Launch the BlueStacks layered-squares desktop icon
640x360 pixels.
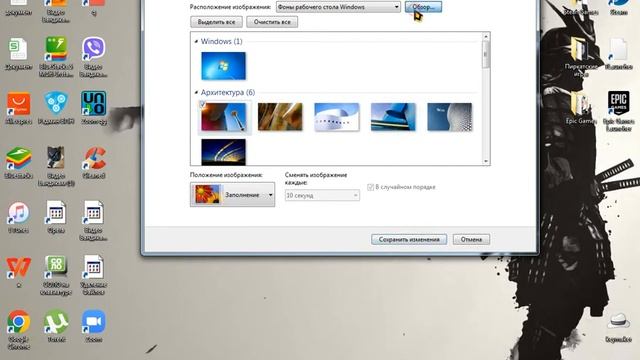click(x=18, y=158)
